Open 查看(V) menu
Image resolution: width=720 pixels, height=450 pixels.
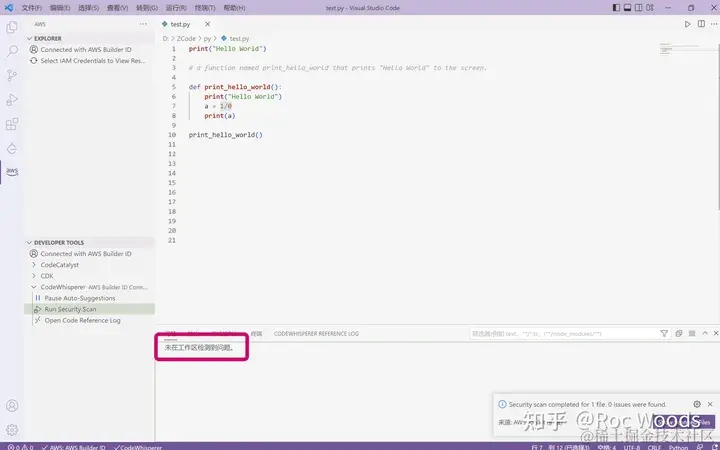tap(118, 8)
